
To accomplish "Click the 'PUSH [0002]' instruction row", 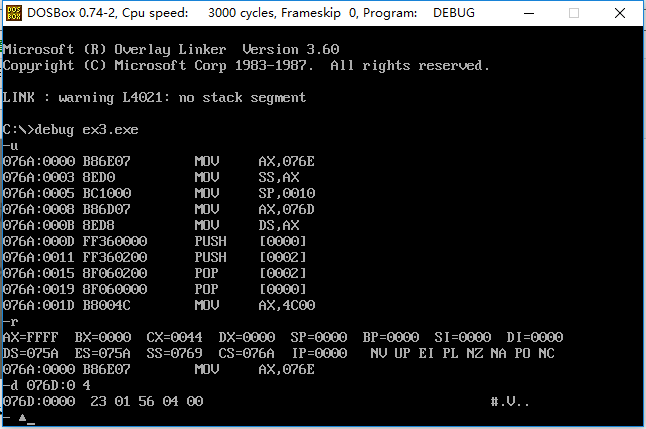I will pos(155,257).
